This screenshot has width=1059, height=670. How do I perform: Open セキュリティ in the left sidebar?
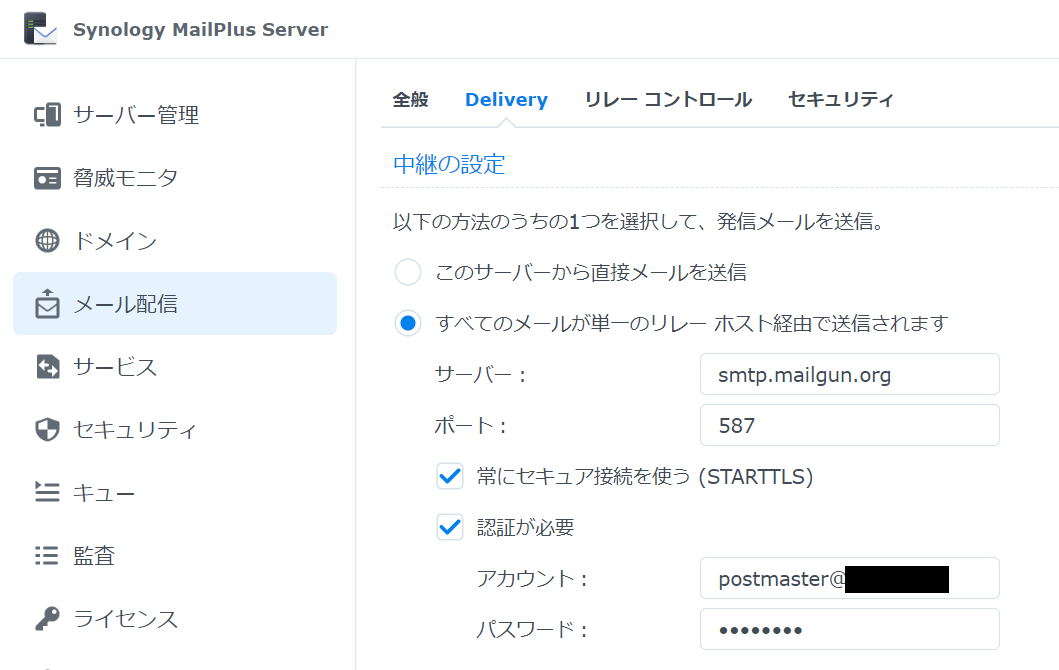pyautogui.click(x=175, y=430)
